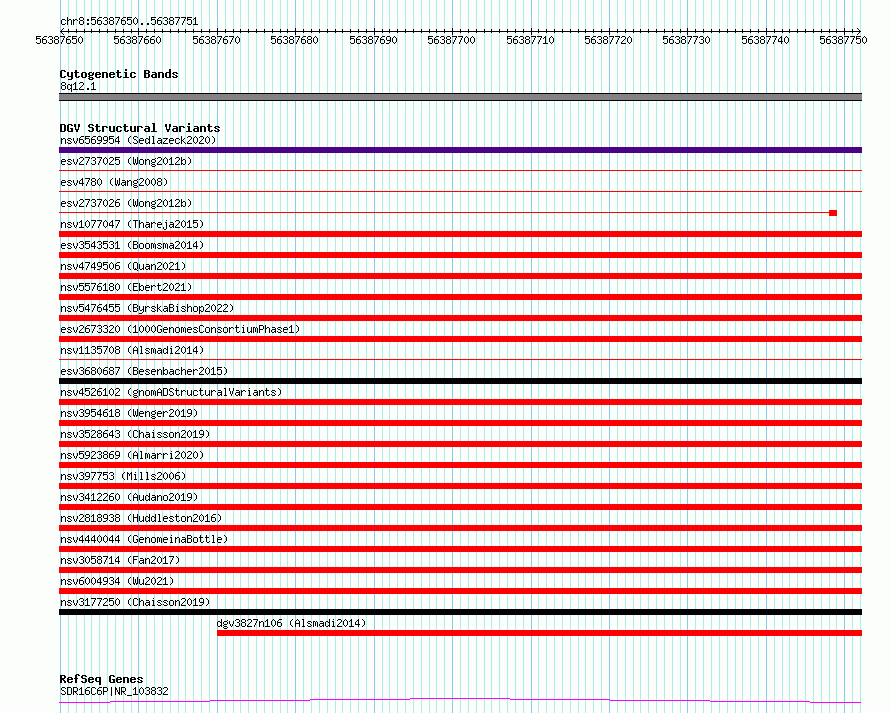The height and width of the screenshot is (713, 890).
Task: Click ruler coordinate 56387700
Action: point(451,40)
